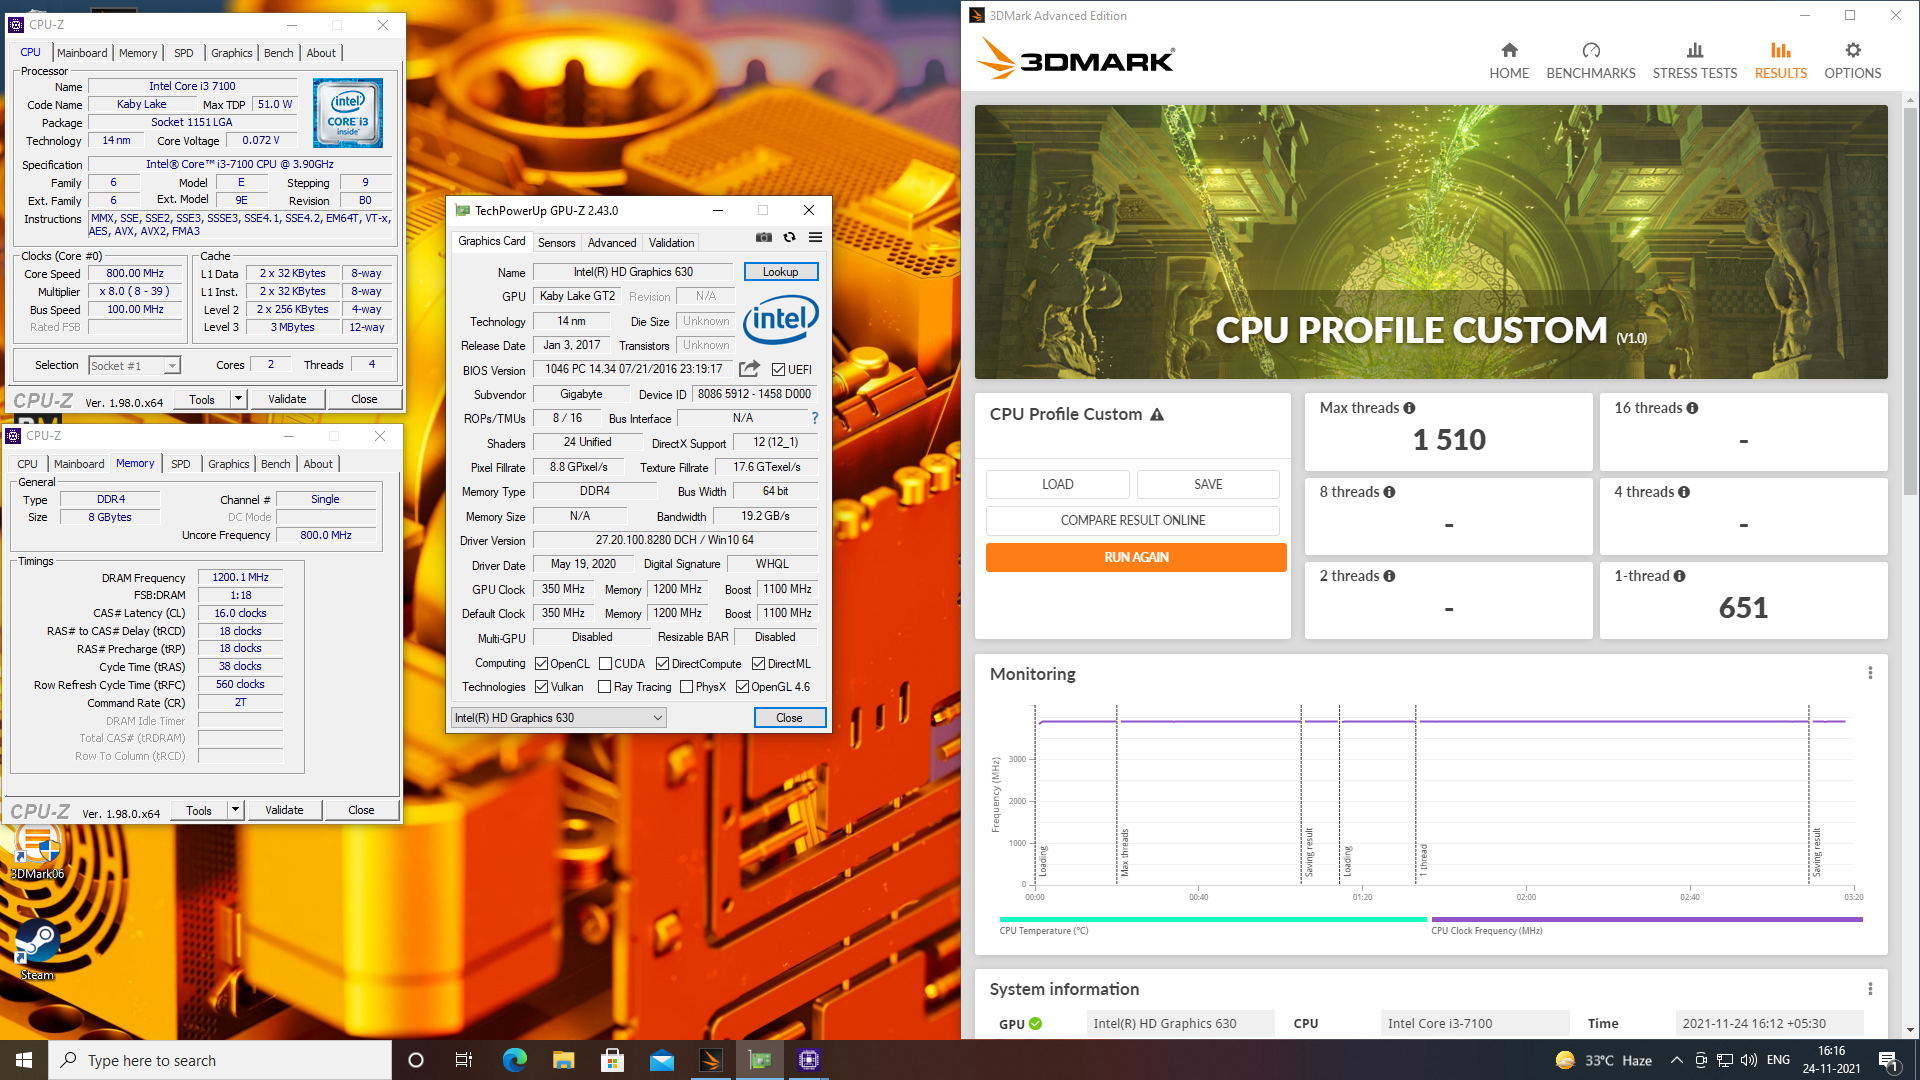1920x1080 pixels.
Task: Click Windows Start button
Action: [24, 1060]
